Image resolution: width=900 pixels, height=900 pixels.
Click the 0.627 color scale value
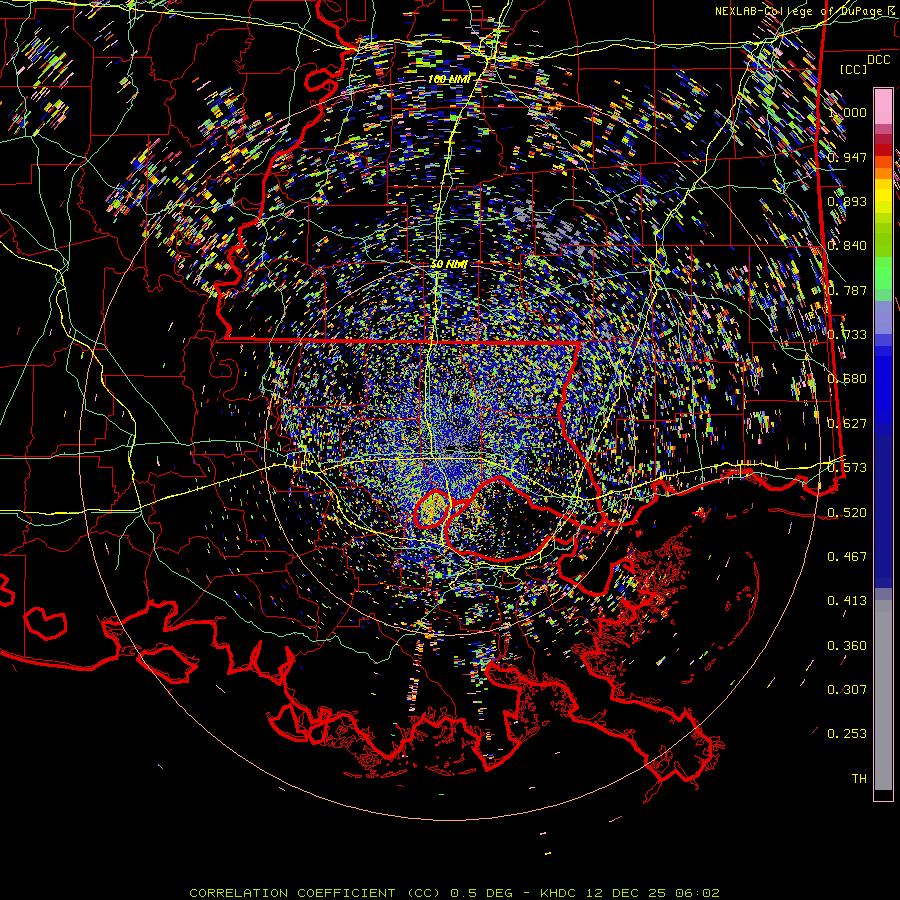(x=847, y=424)
